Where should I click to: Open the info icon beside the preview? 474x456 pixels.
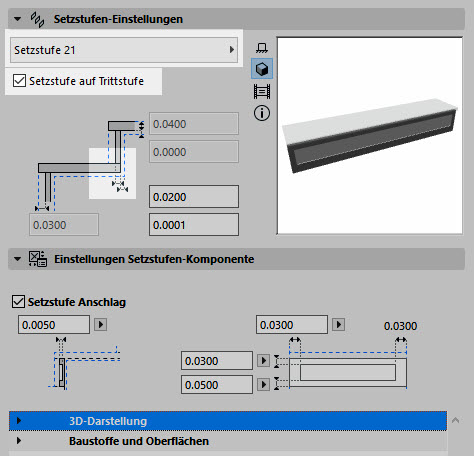[262, 113]
